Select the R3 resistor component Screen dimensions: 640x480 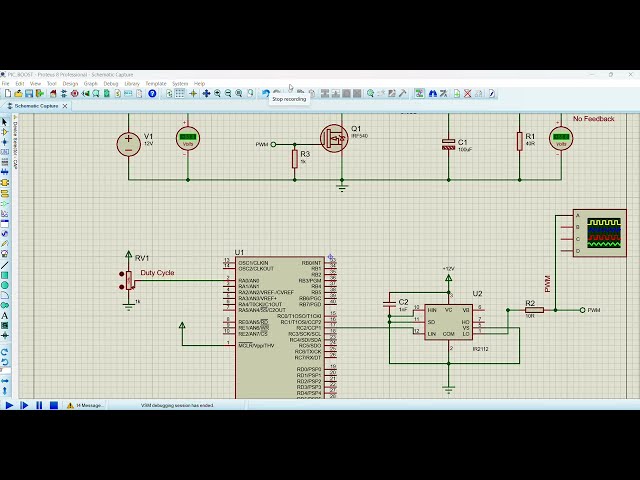pyautogui.click(x=295, y=159)
